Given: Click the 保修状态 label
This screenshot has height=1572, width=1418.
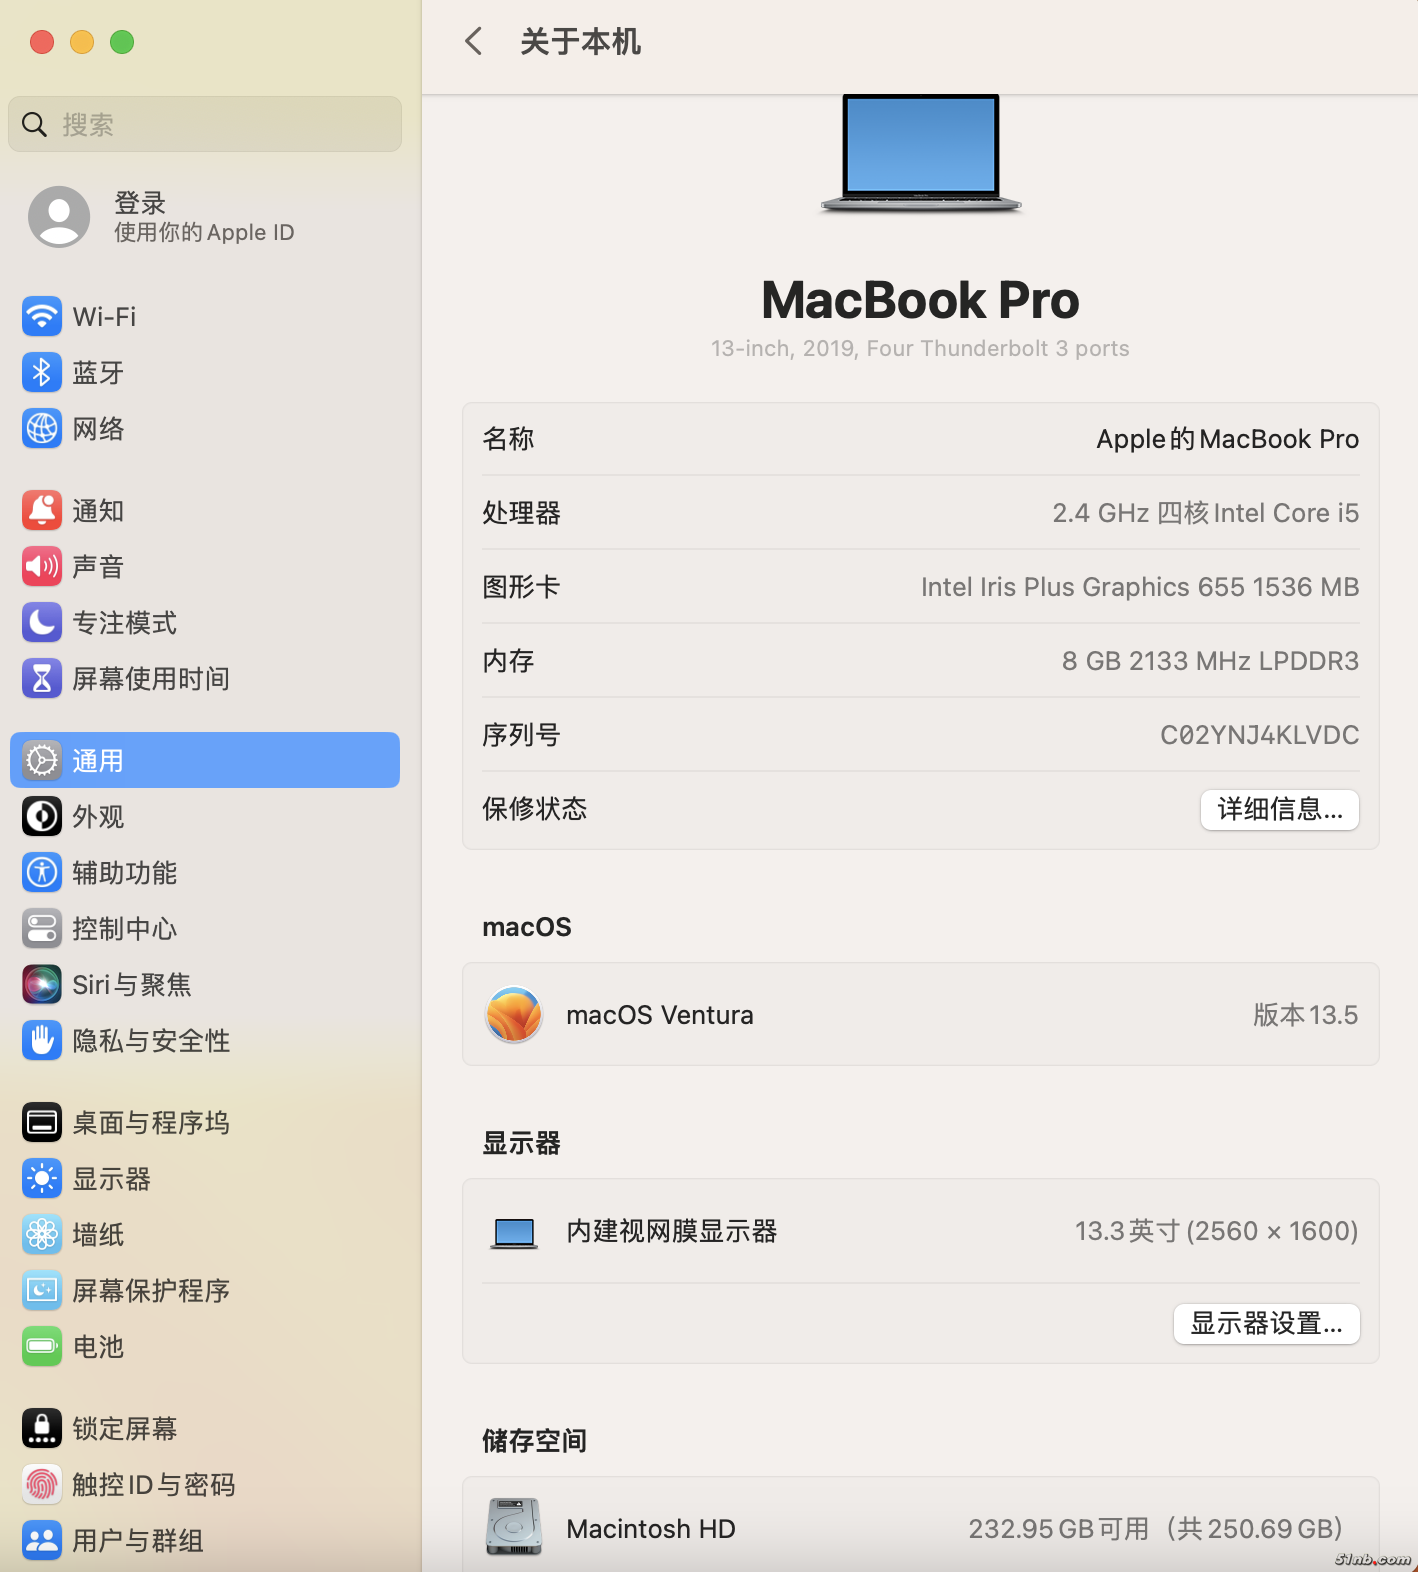Looking at the screenshot, I should [x=535, y=809].
